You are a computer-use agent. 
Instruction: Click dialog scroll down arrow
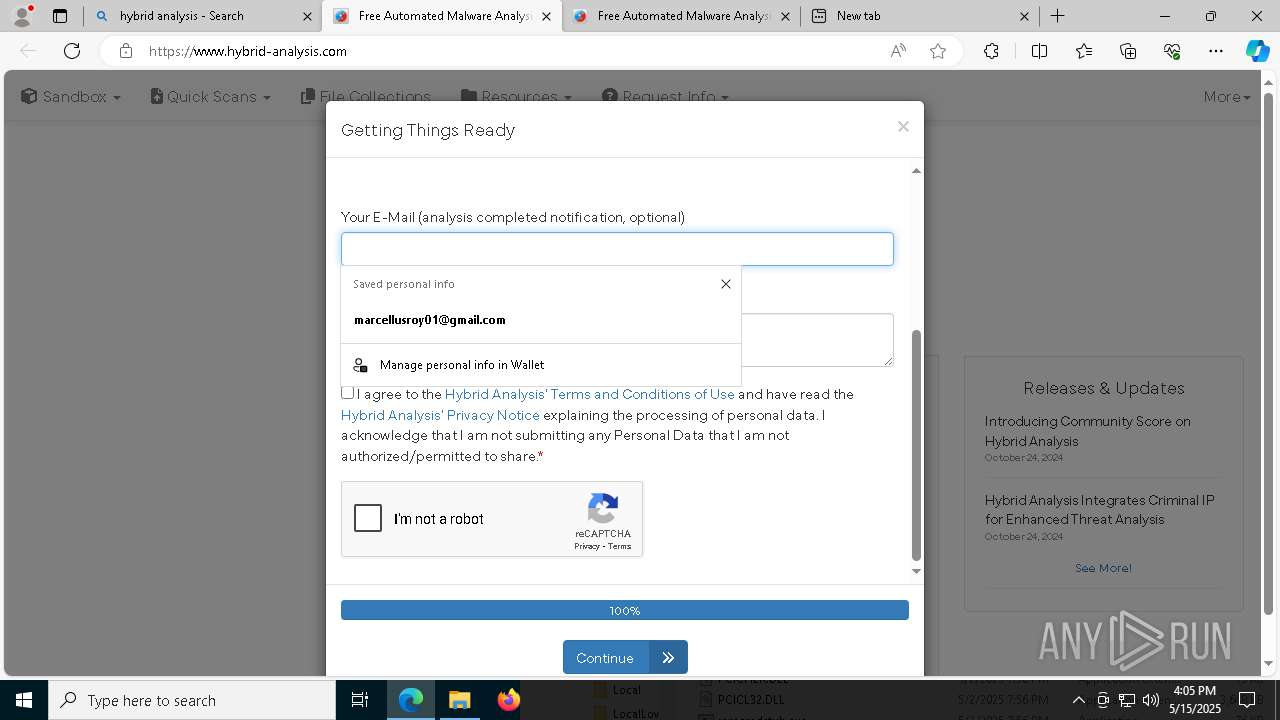coord(916,571)
